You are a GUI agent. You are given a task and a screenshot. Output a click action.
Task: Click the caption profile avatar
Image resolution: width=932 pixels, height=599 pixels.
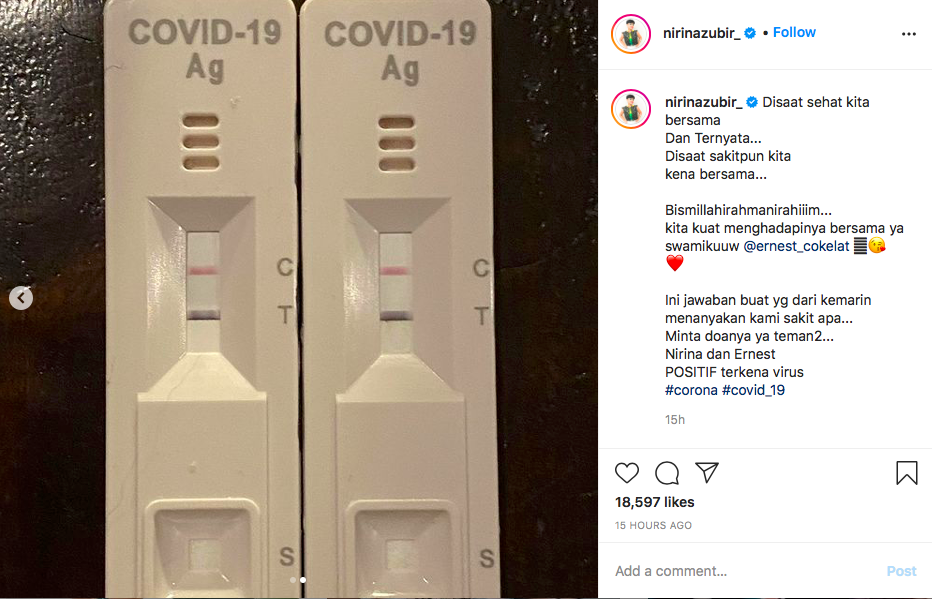tap(631, 109)
